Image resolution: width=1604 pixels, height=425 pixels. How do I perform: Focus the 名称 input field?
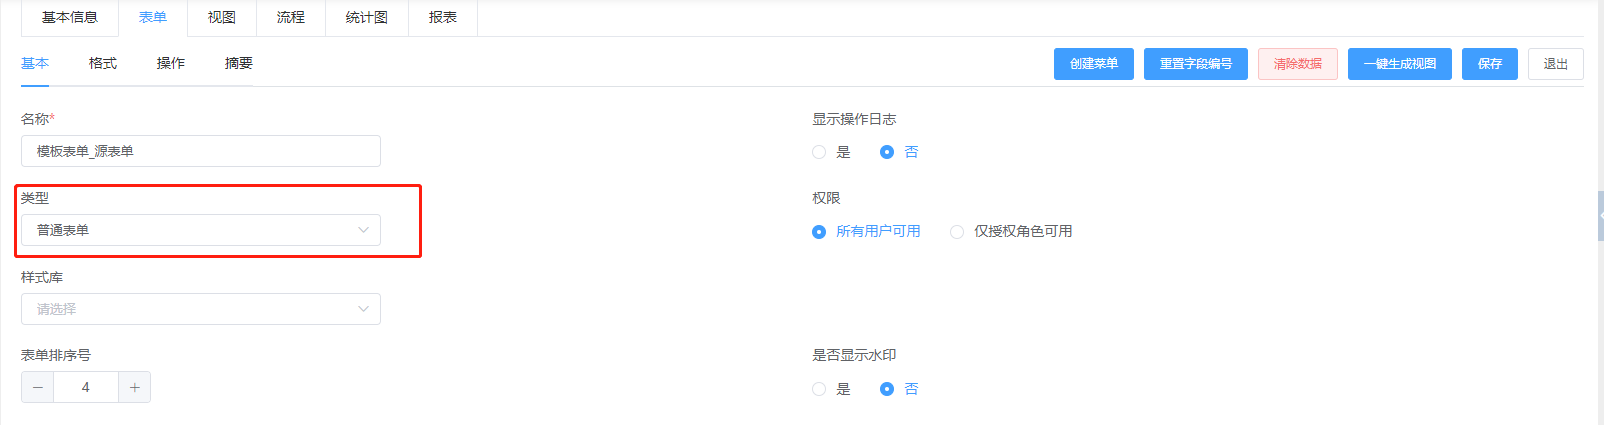point(201,151)
